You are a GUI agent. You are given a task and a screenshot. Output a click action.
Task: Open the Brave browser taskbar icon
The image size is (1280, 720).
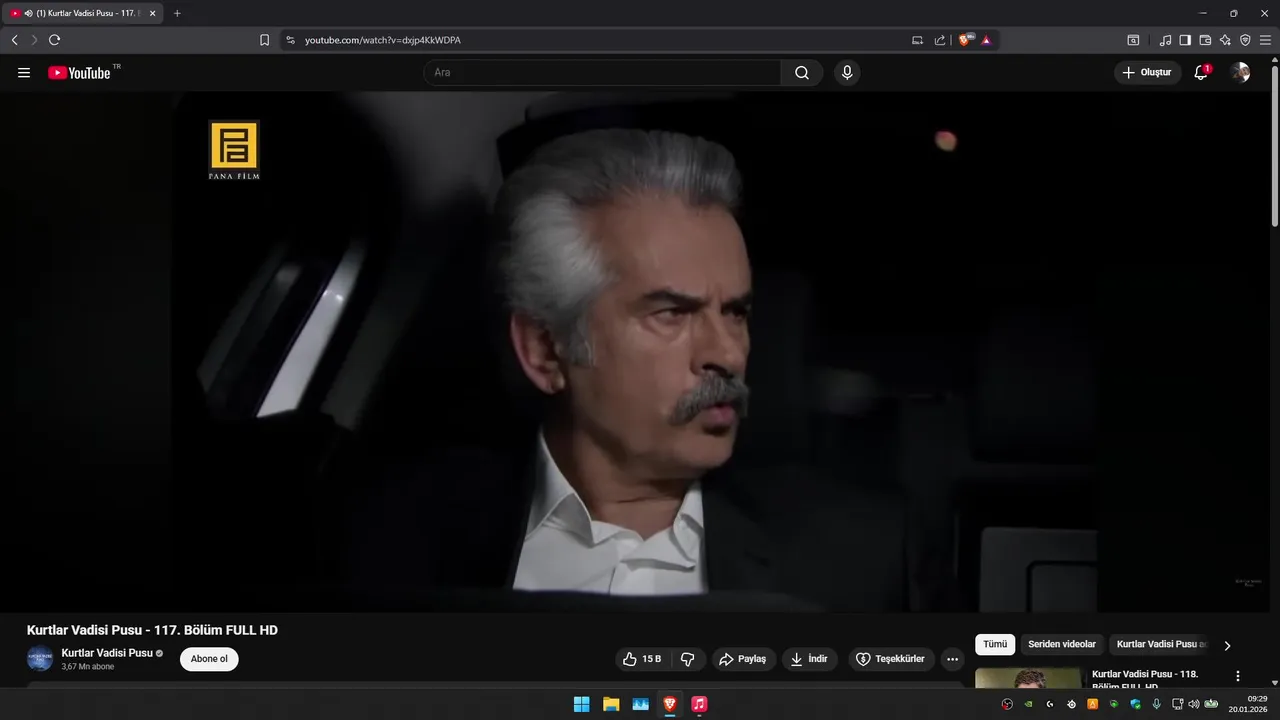point(669,704)
